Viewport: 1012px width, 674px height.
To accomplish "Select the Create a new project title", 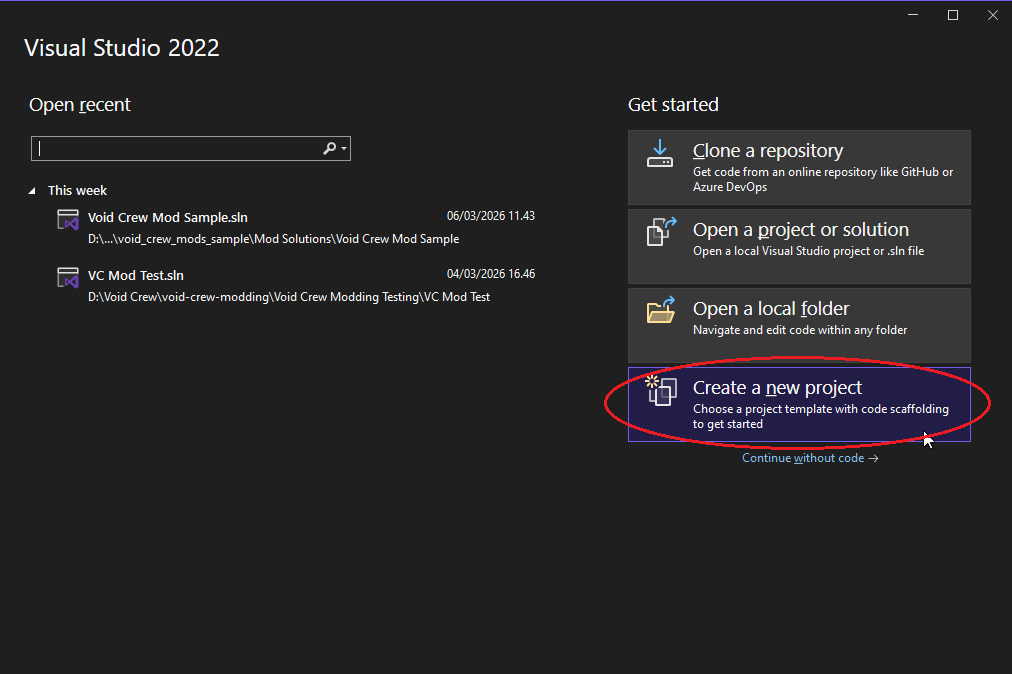I will [x=777, y=388].
